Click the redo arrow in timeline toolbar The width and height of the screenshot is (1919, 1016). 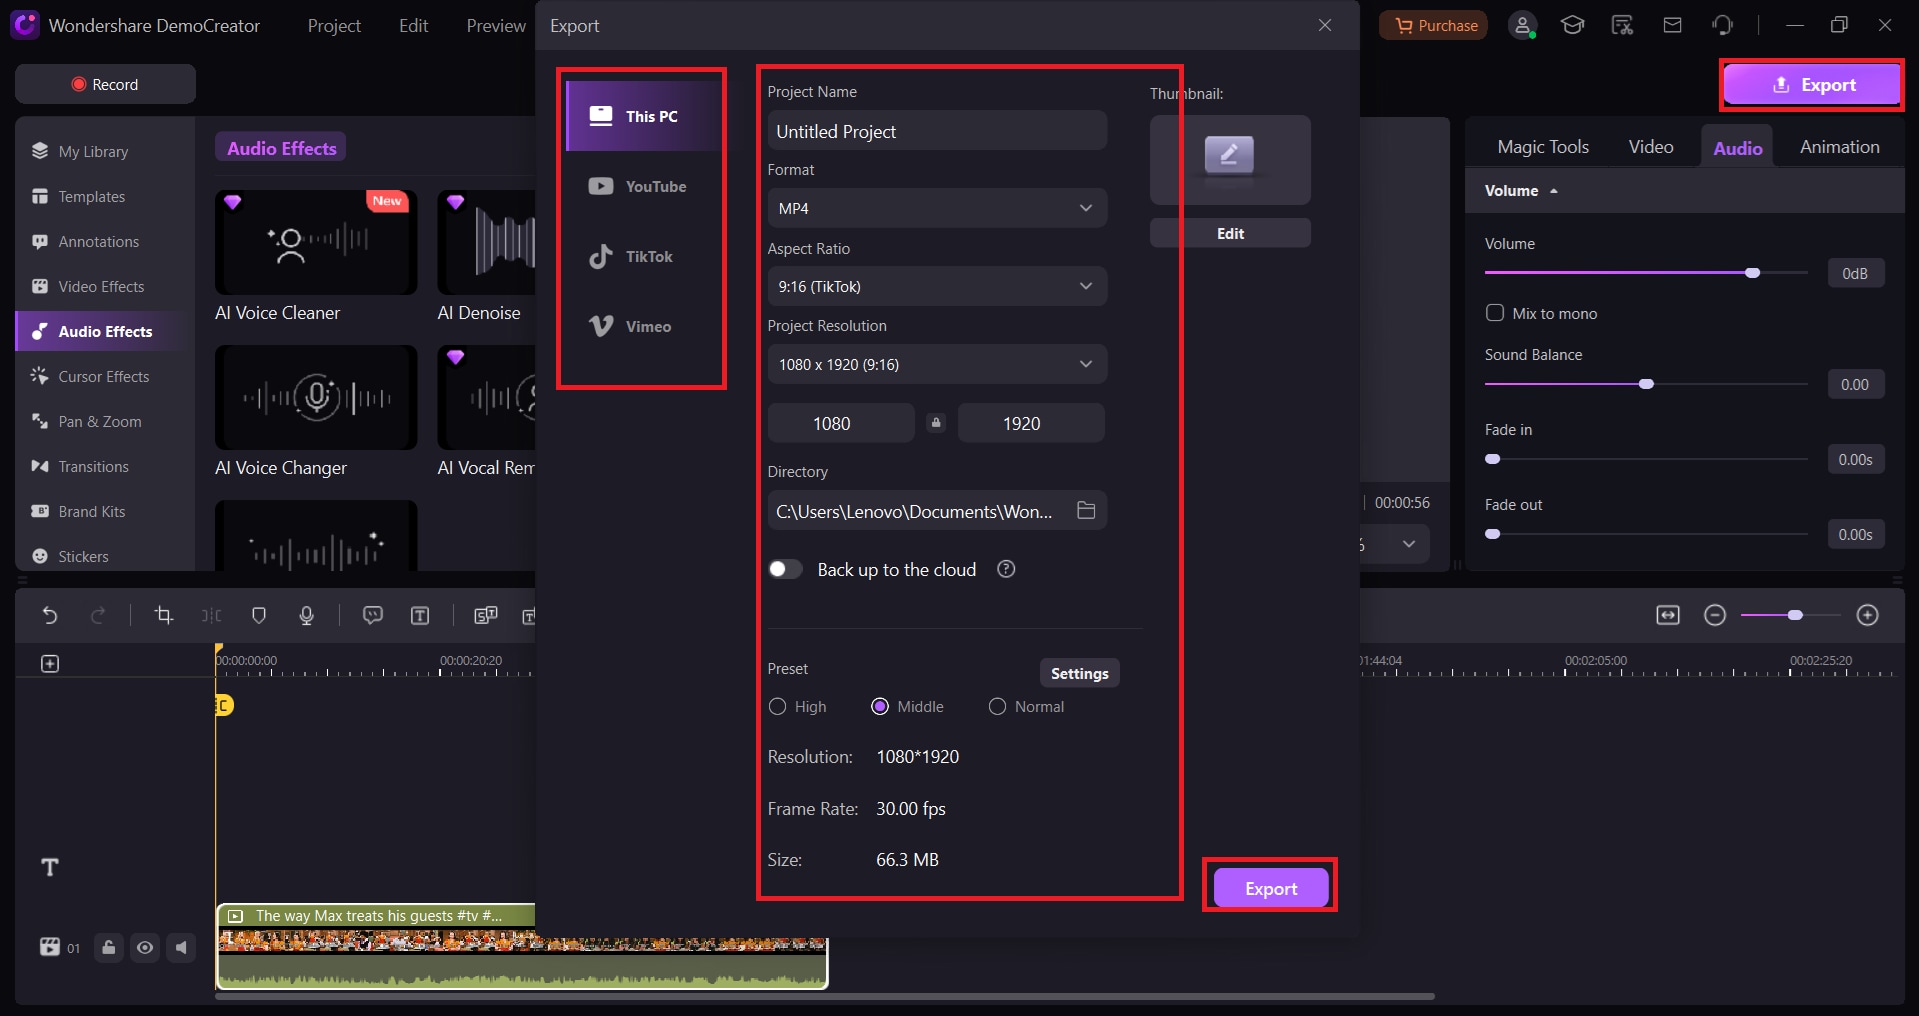pos(98,615)
